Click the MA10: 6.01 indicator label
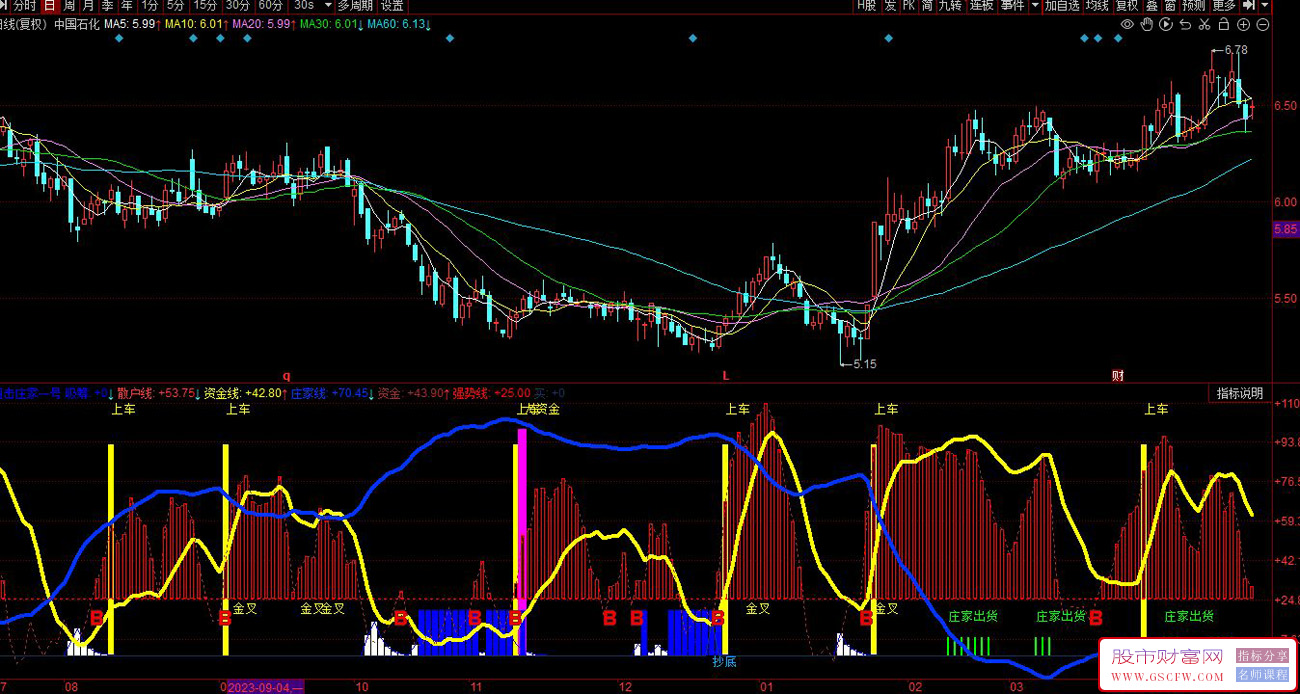The image size is (1300, 694). pyautogui.click(x=195, y=24)
